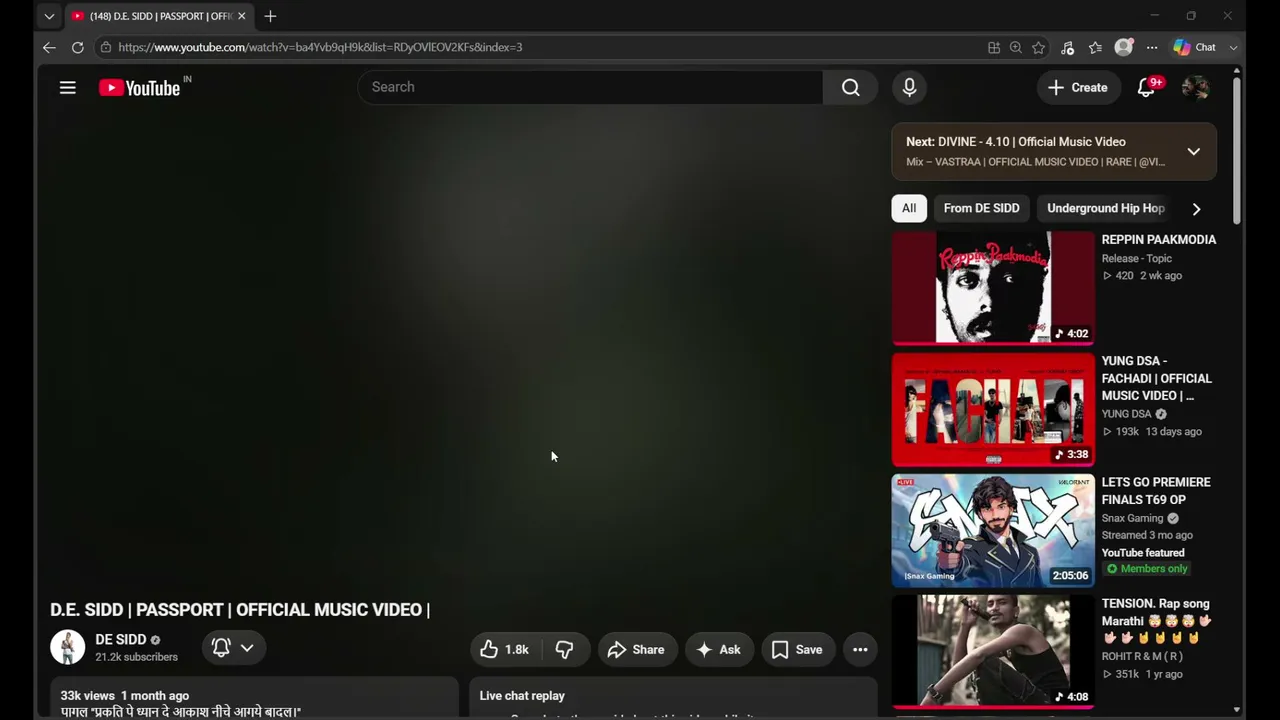Open REPPIN PAAKMODIA video thumbnail
Image resolution: width=1280 pixels, height=720 pixels.
pyautogui.click(x=993, y=288)
